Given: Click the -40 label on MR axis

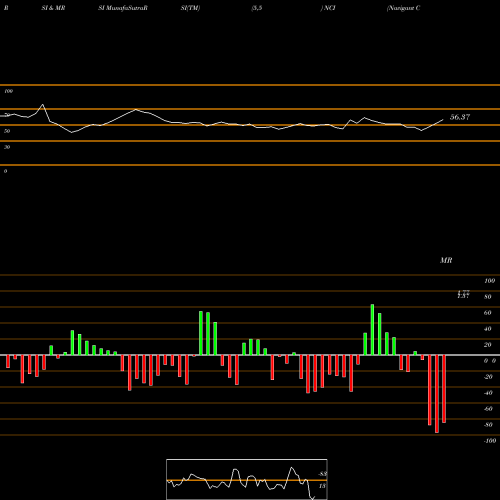Looking at the screenshot, I should (x=488, y=393).
